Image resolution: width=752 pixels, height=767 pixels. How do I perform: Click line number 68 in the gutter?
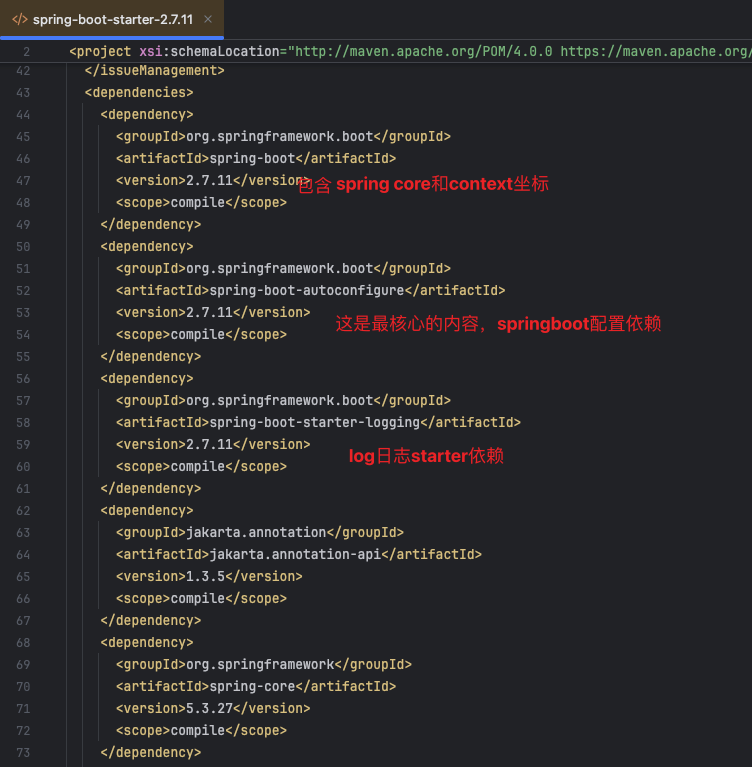pos(23,642)
